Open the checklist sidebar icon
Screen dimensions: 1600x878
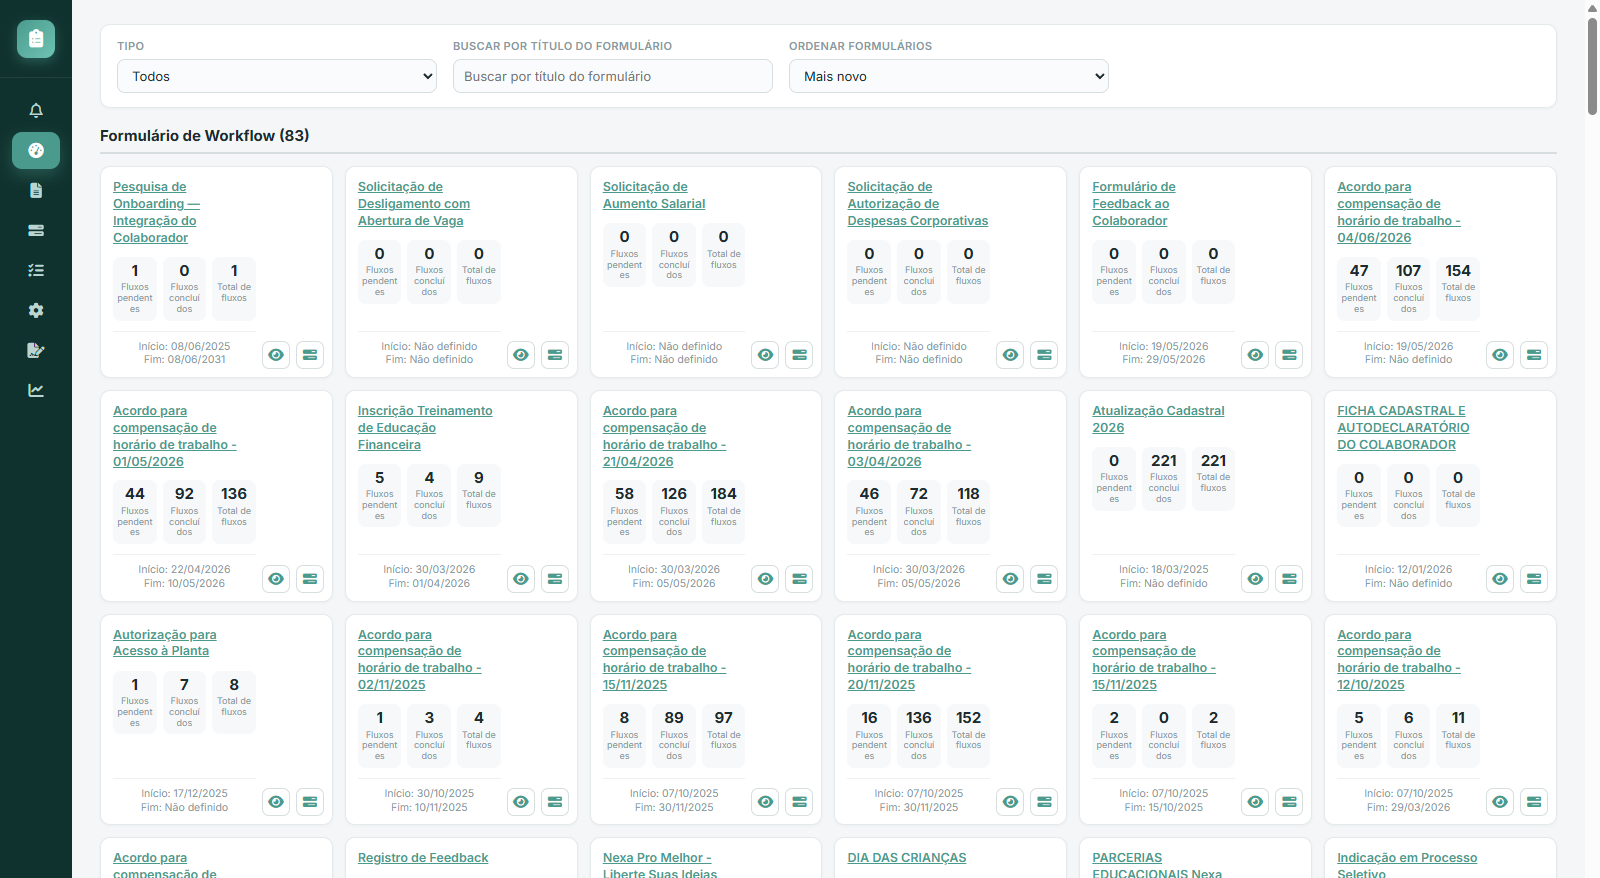36,271
